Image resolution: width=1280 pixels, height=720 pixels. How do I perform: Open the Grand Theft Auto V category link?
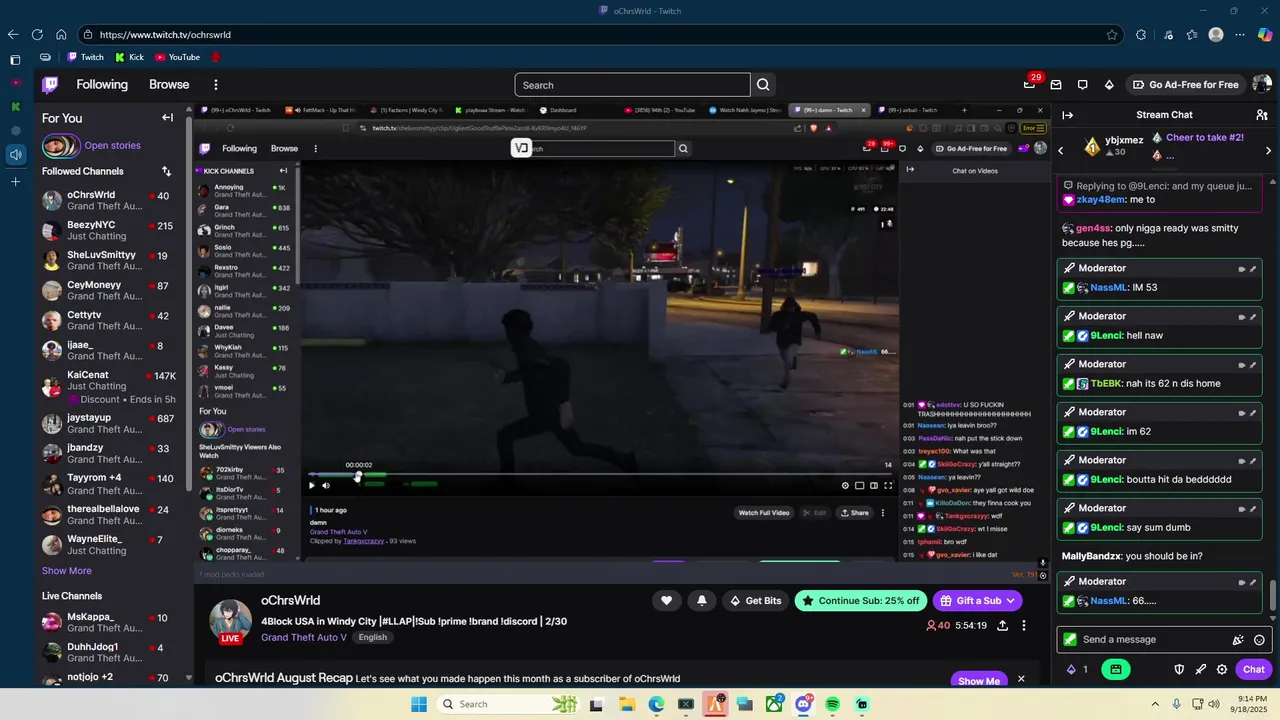tap(304, 637)
